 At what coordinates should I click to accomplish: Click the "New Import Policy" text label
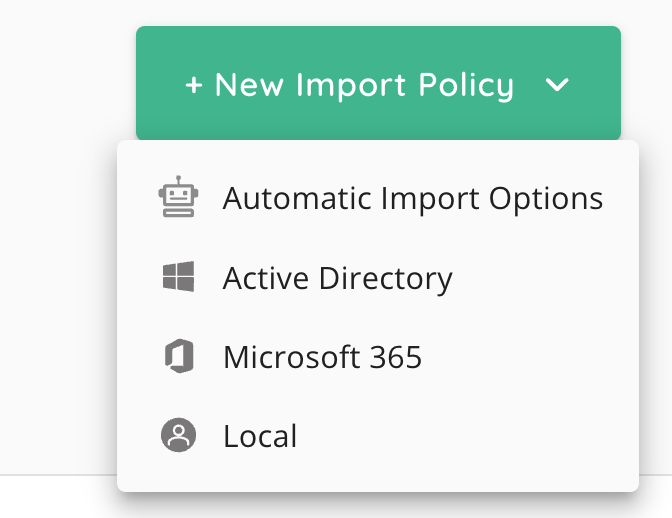click(364, 86)
